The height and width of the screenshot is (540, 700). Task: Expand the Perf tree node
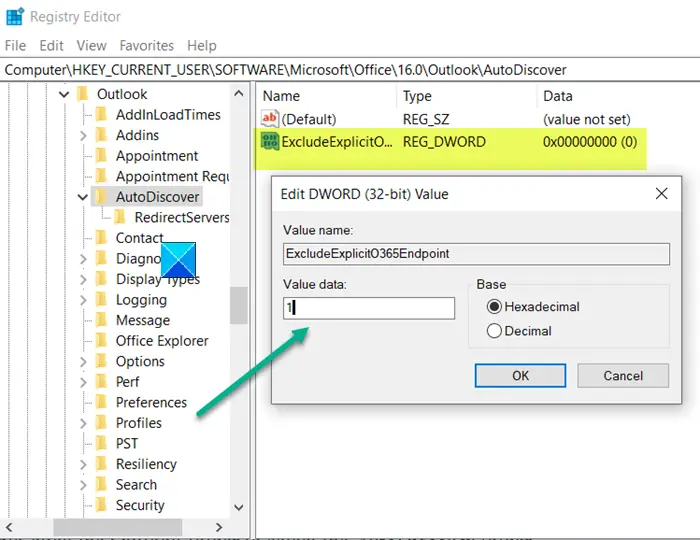[x=83, y=382]
